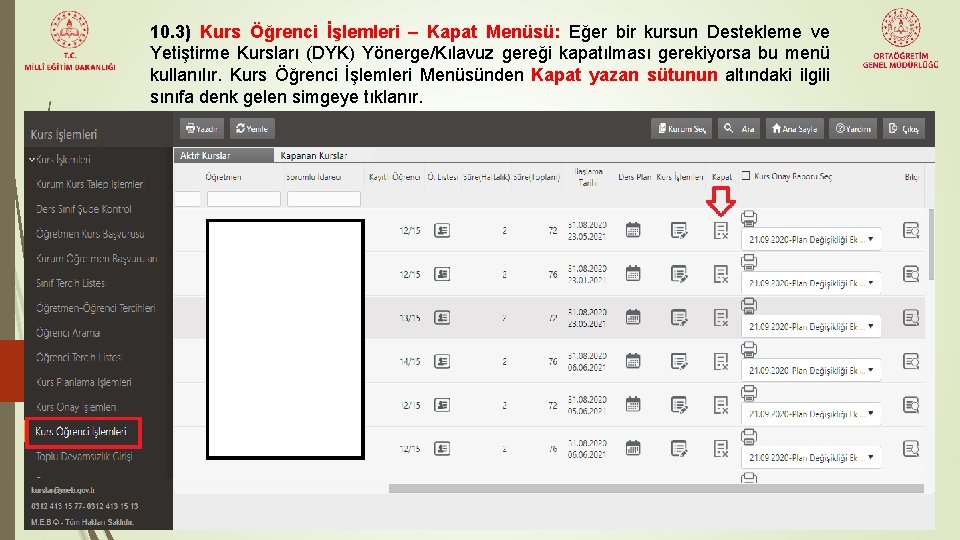Image resolution: width=960 pixels, height=540 pixels.
Task: Open Yardım help button
Action: (x=853, y=129)
